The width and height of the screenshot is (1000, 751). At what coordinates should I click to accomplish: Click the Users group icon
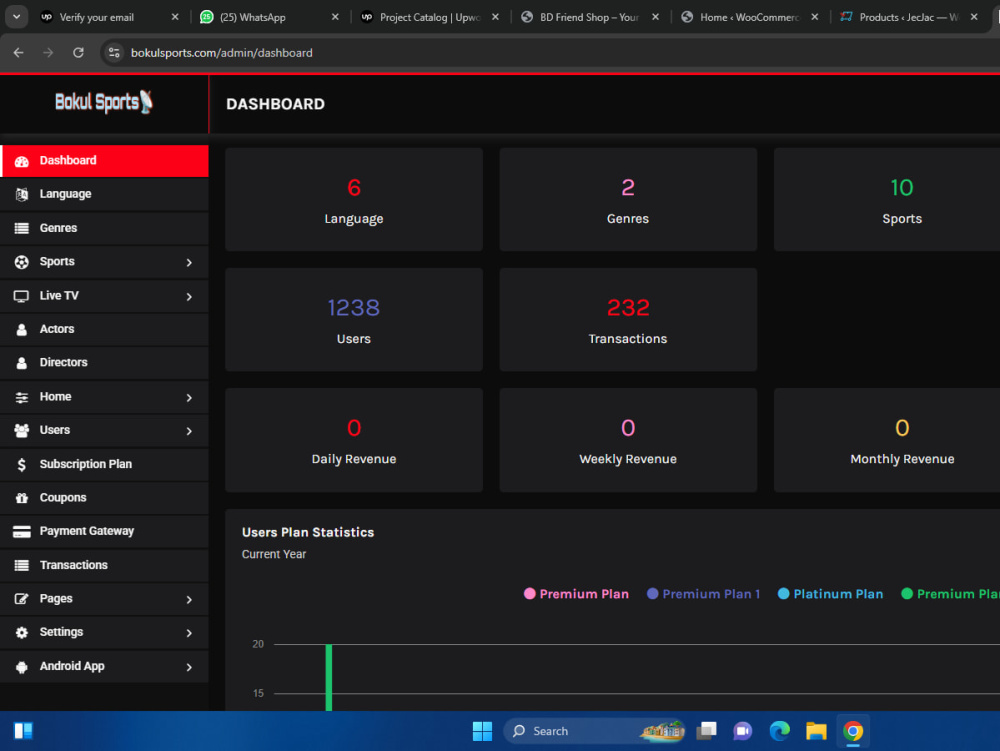point(22,430)
